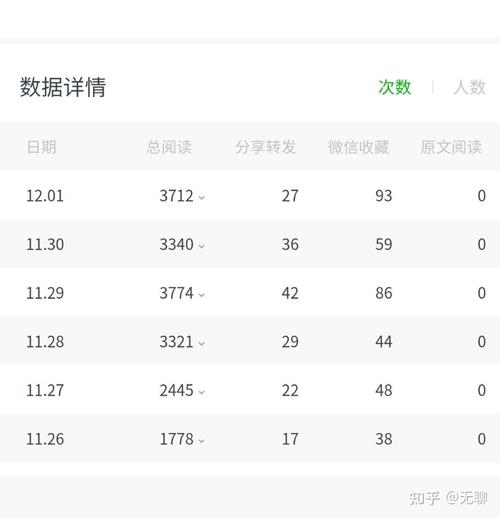Image resolution: width=500 pixels, height=518 pixels.
Task: Select the date 11.29 row
Action: coord(250,293)
